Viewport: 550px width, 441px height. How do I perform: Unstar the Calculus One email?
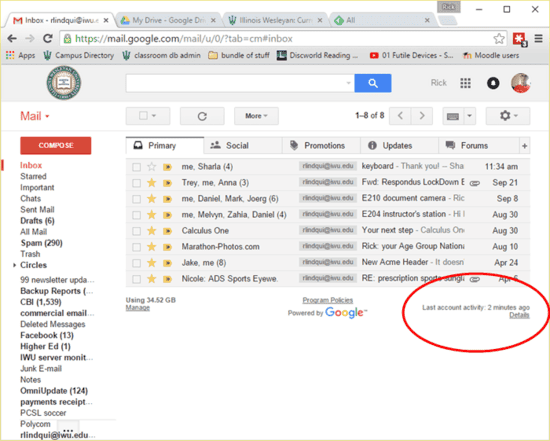[x=152, y=231]
